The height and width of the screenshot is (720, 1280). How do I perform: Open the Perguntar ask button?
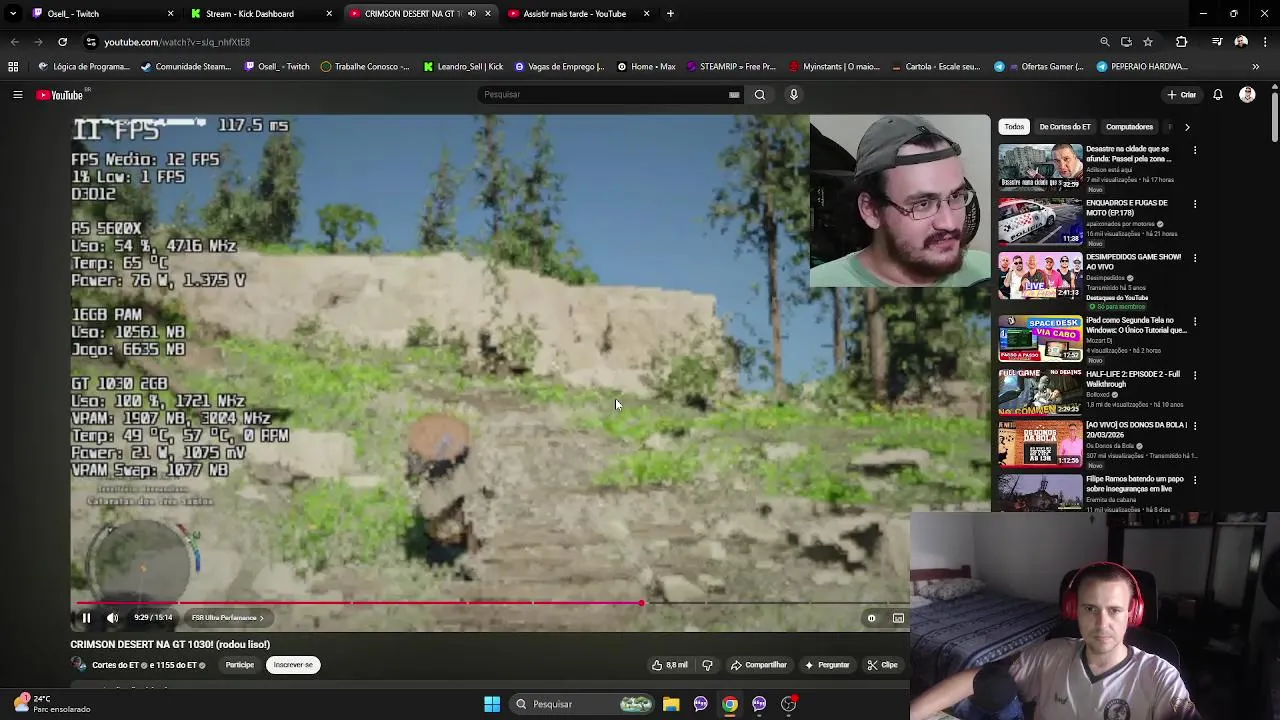tap(827, 665)
